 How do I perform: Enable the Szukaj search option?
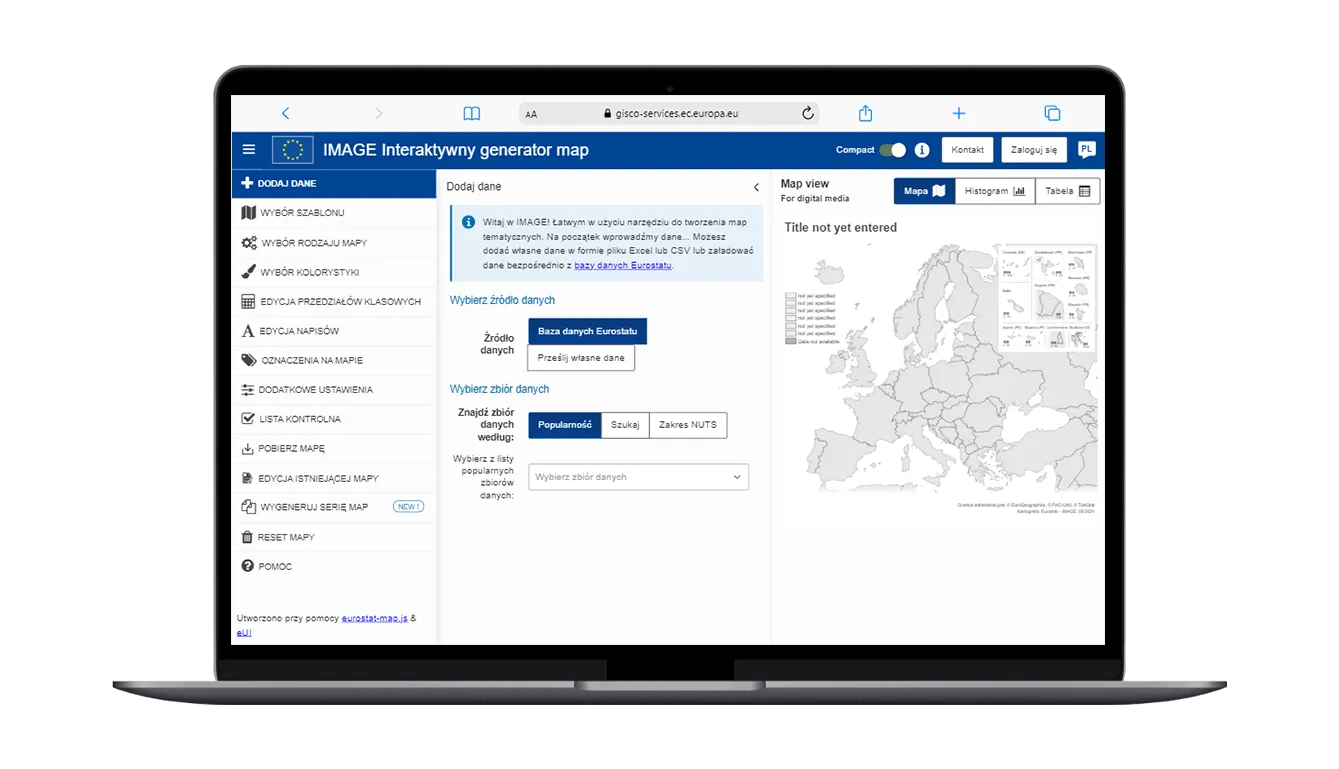click(x=625, y=424)
